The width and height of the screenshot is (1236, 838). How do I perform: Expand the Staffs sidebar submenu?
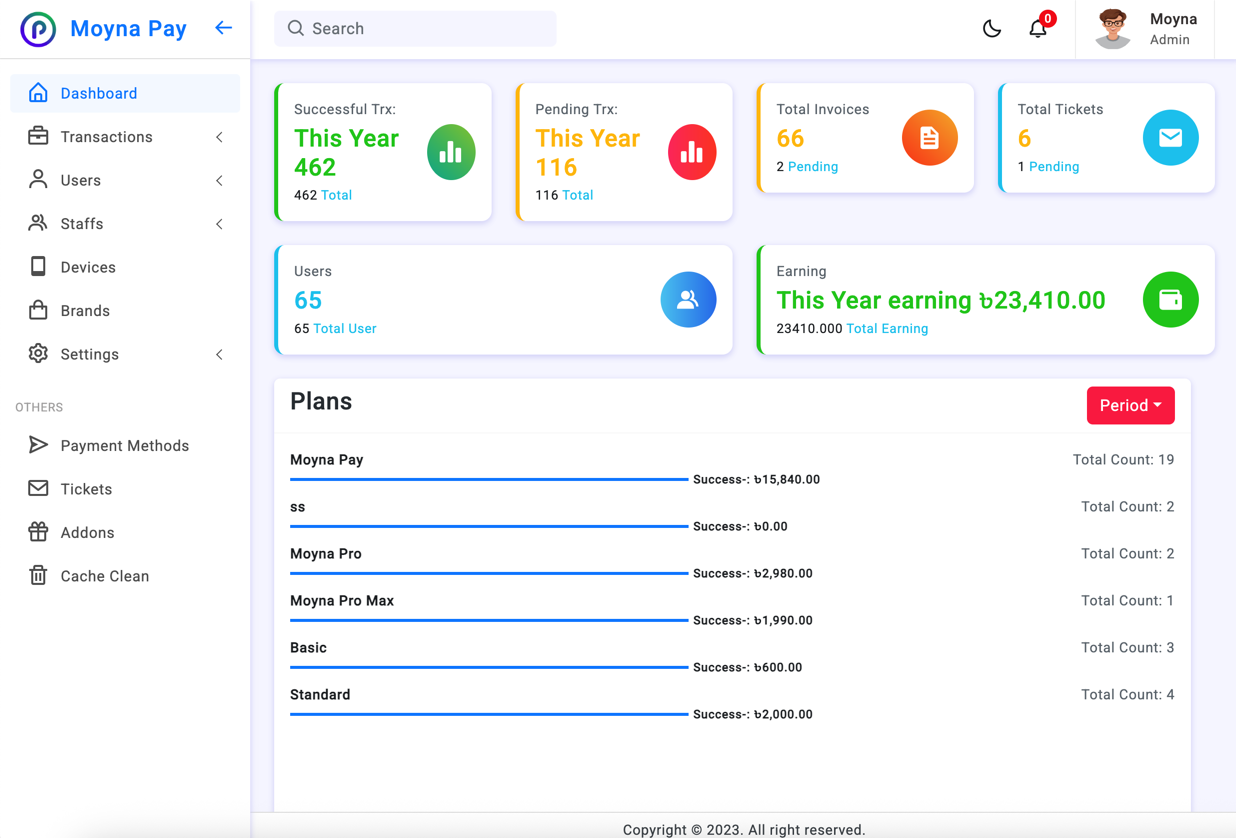tap(125, 224)
